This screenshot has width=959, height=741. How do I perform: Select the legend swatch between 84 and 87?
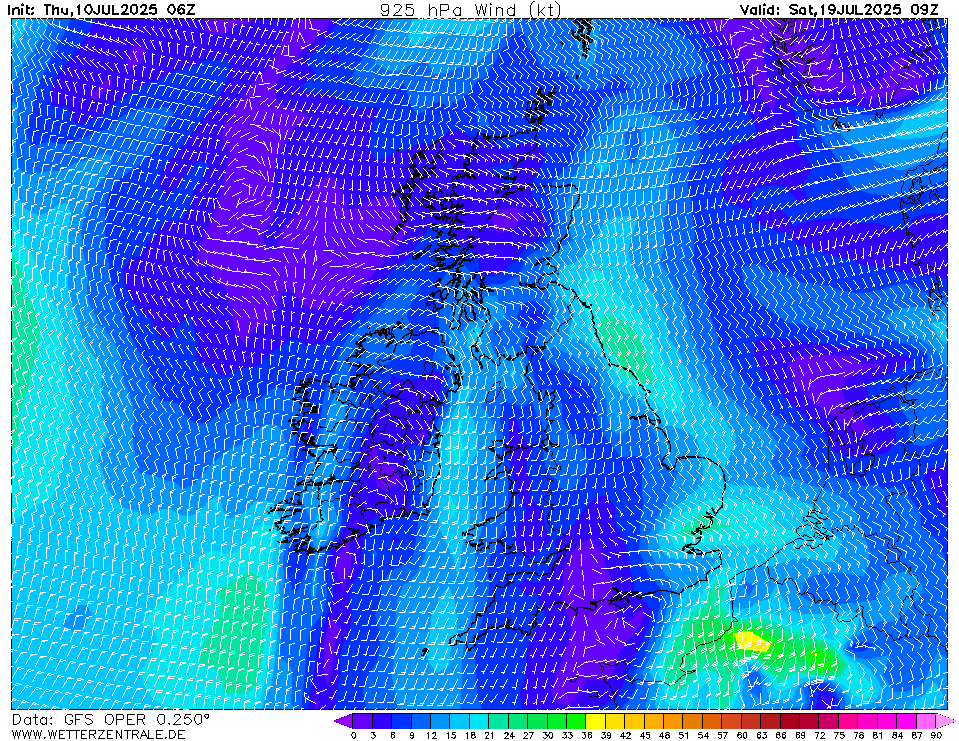[906, 721]
